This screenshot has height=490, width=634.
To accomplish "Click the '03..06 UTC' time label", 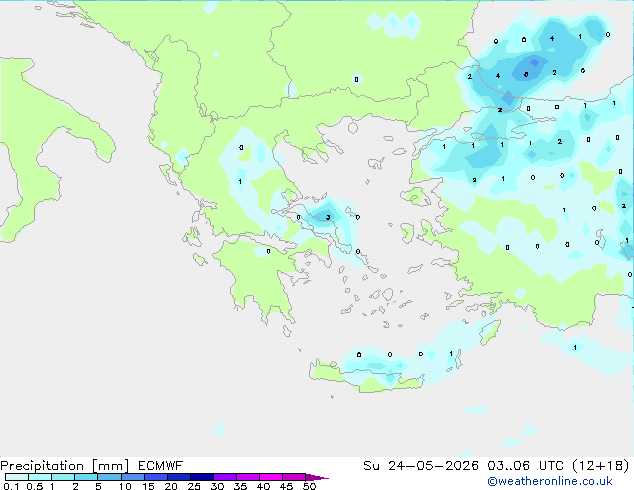I will [525, 466].
